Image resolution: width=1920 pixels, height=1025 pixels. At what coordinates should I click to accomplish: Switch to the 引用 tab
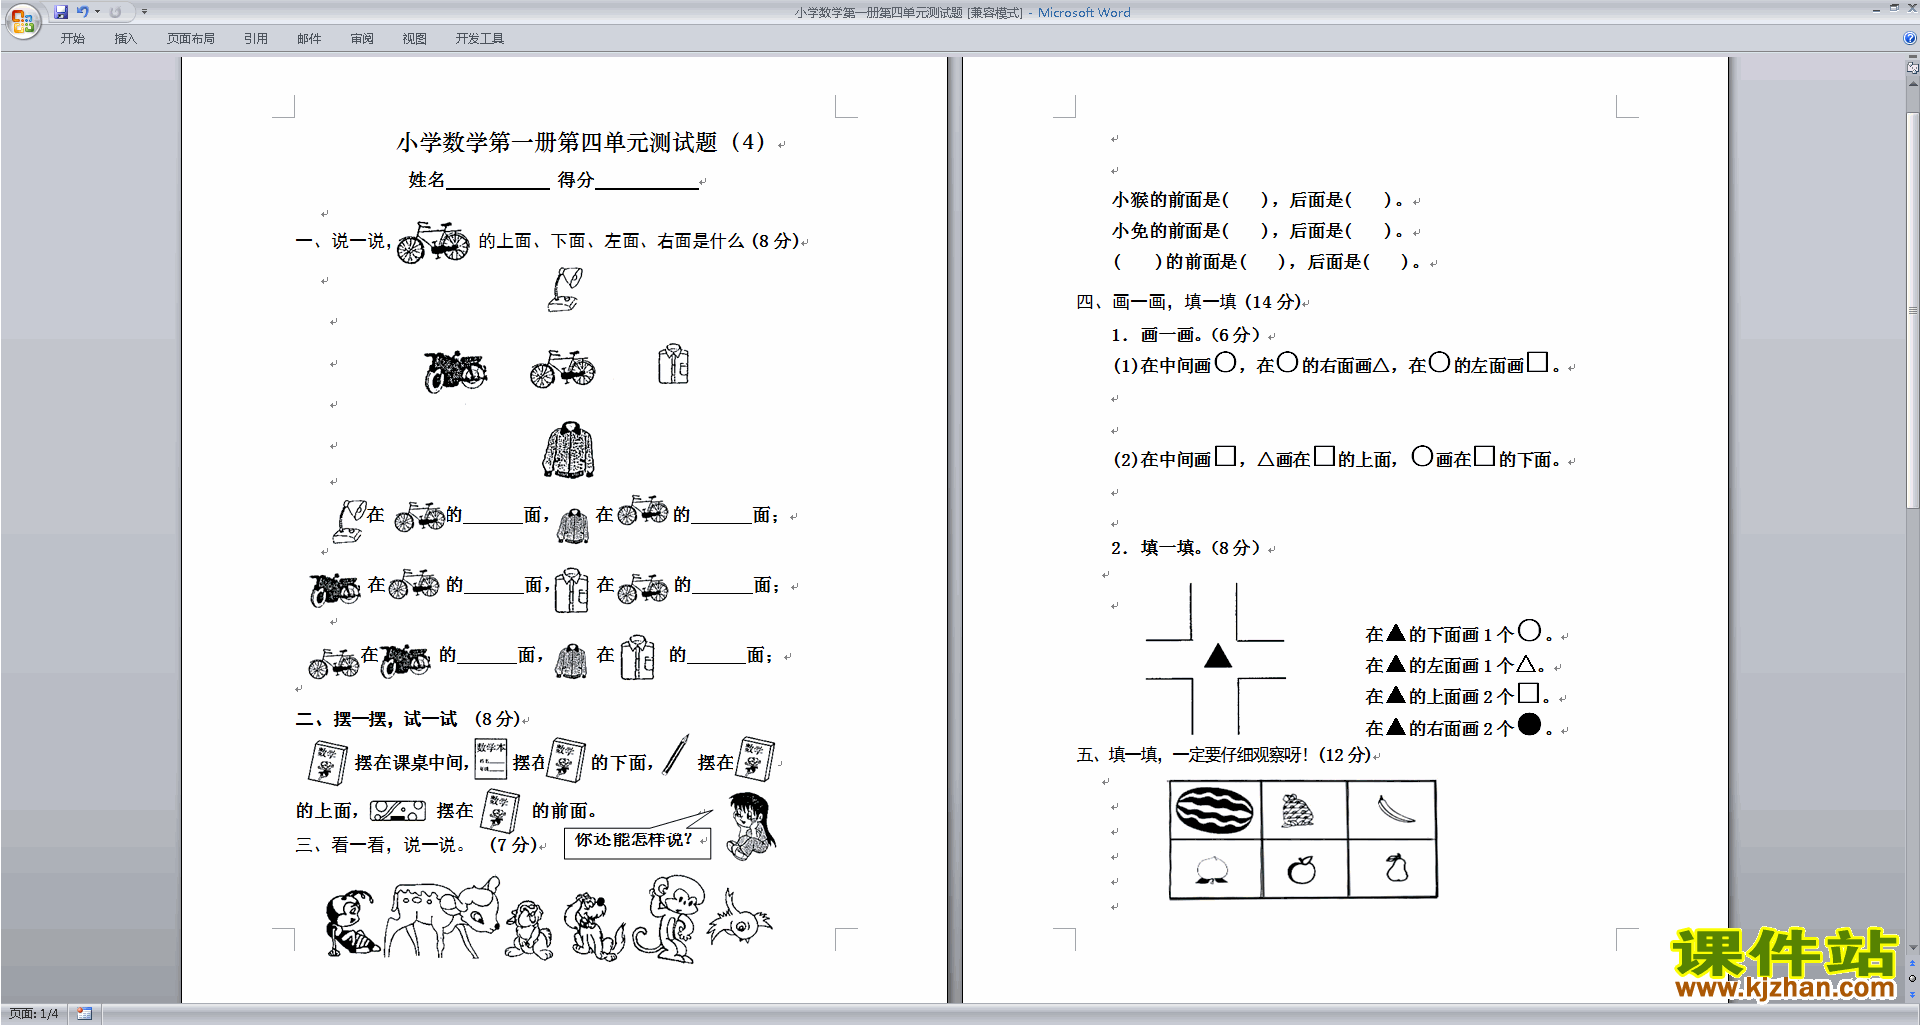[x=255, y=39]
